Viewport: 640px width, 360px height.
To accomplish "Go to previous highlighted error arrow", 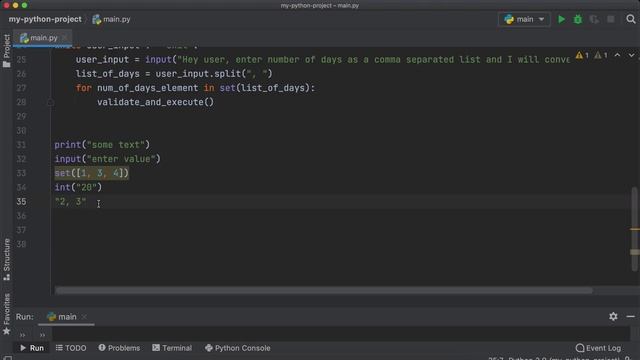I will tap(618, 55).
